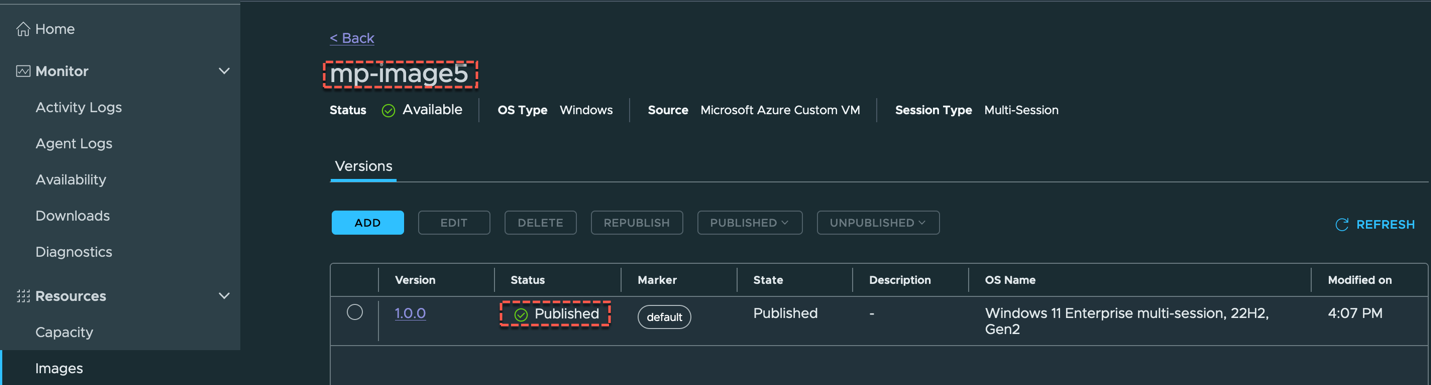Click the default marker badge
This screenshot has width=1431, height=385.
664,317
